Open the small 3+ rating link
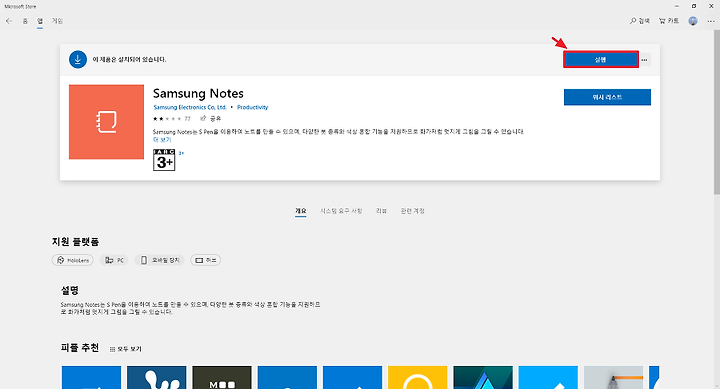 (x=181, y=153)
